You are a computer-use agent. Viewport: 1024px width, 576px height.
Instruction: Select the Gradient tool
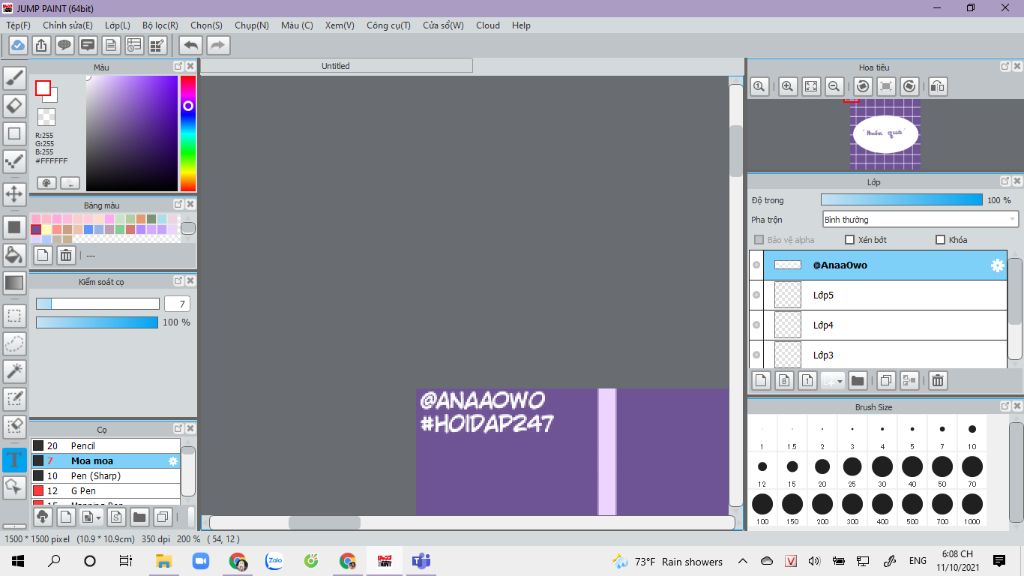click(14, 283)
